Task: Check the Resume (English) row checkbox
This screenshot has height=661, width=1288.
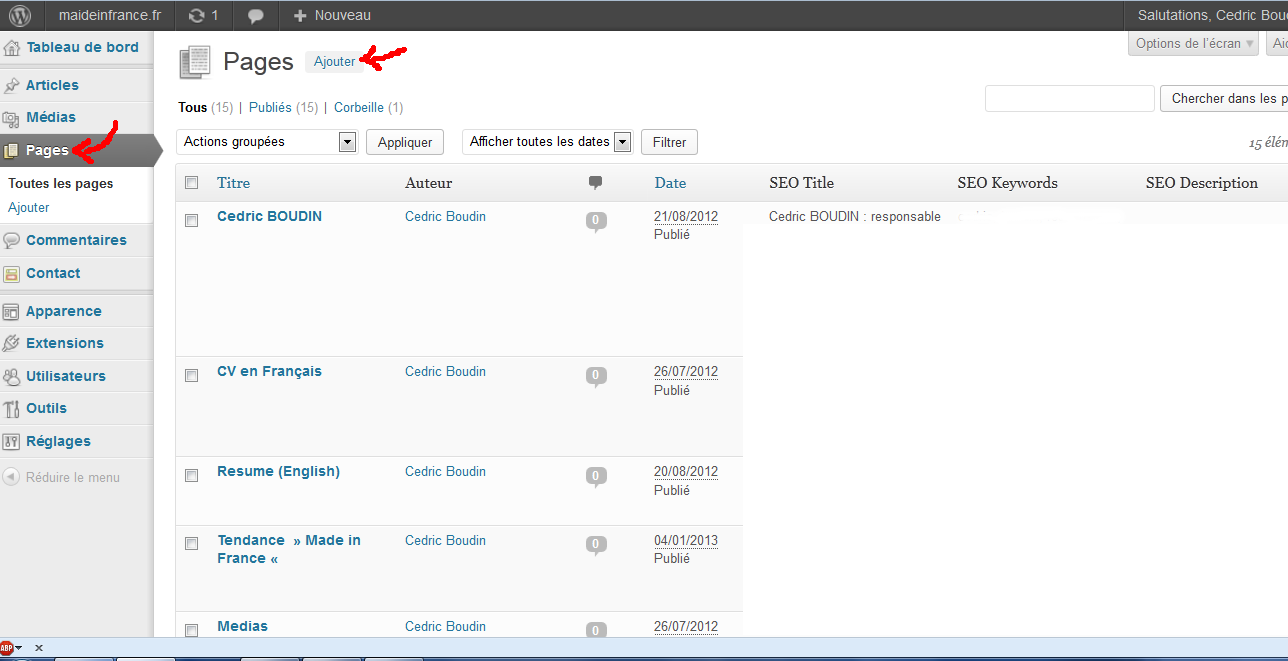Action: coord(192,475)
